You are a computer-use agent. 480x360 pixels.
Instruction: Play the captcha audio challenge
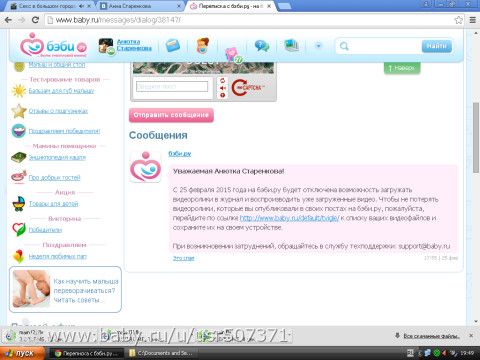(223, 88)
